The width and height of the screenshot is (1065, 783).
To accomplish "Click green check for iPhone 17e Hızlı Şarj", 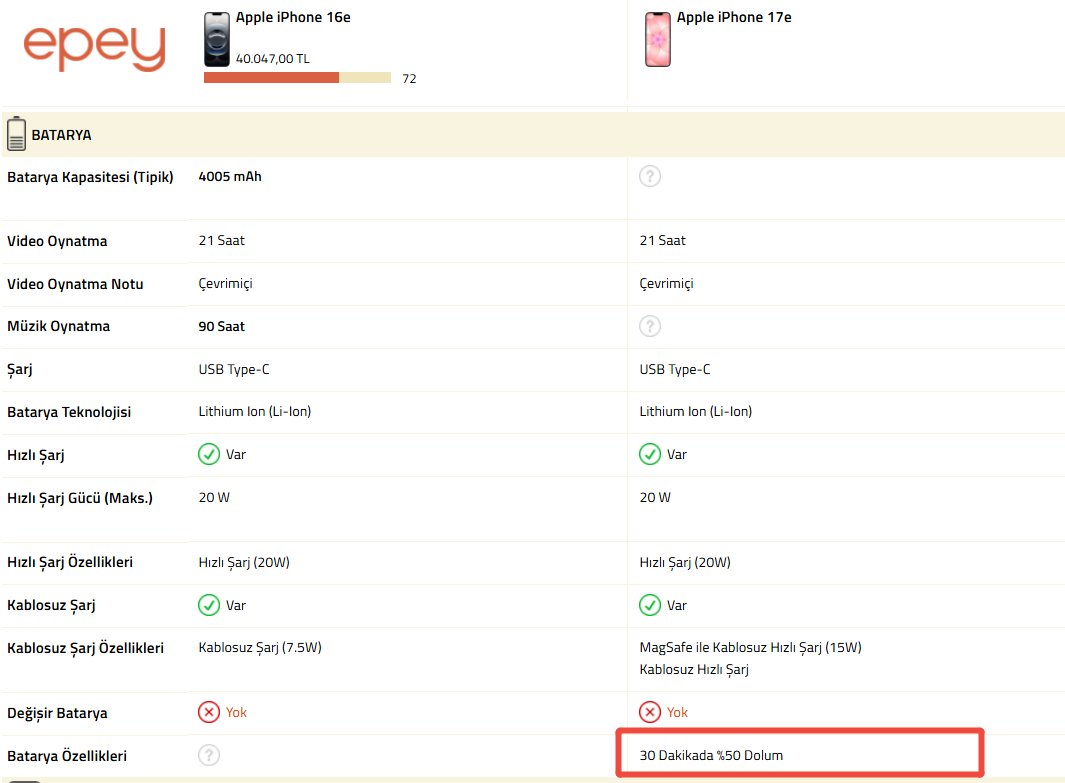I will 650,455.
